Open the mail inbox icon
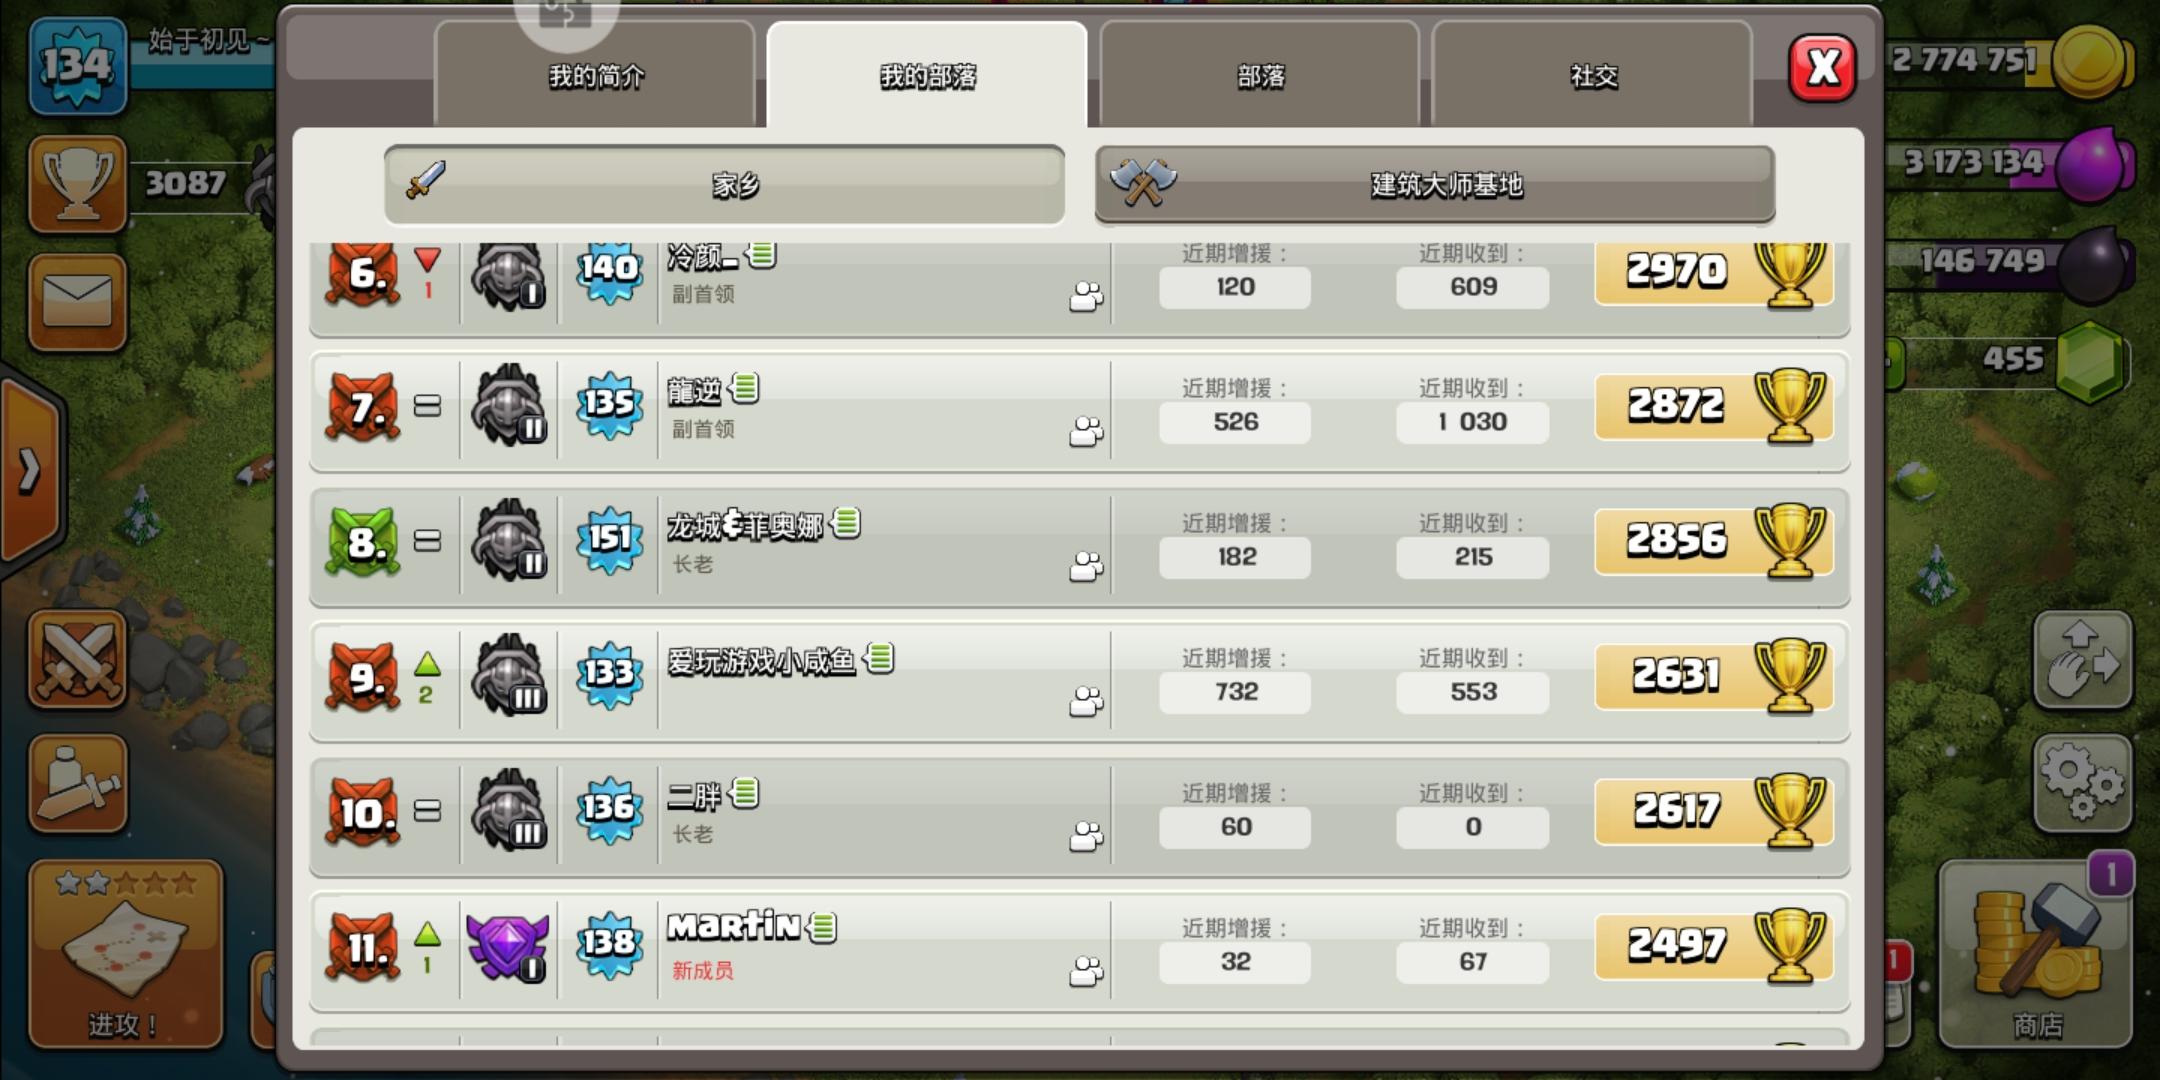 click(78, 302)
